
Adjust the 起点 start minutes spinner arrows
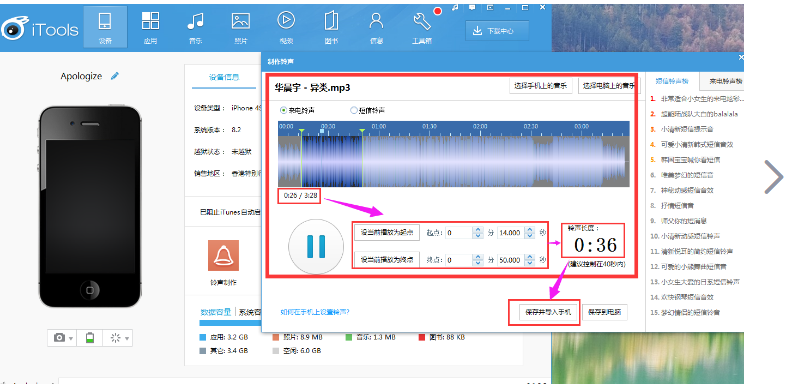click(x=478, y=232)
